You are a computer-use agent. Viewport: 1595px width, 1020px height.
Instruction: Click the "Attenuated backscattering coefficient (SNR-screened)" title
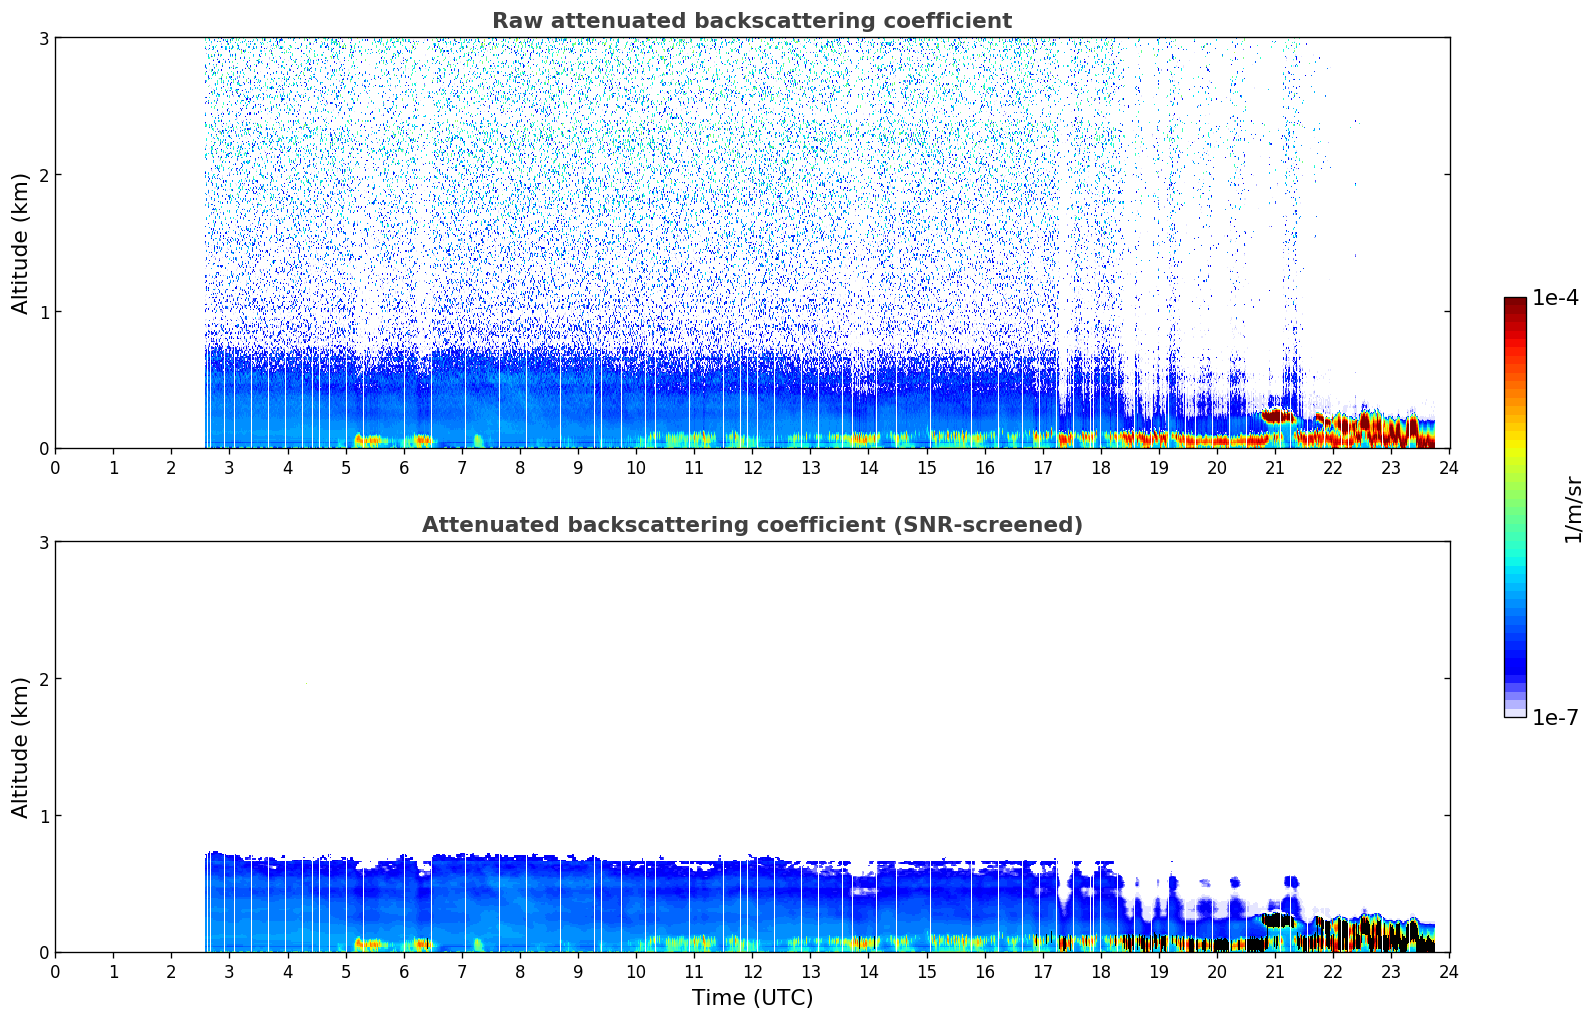751,525
